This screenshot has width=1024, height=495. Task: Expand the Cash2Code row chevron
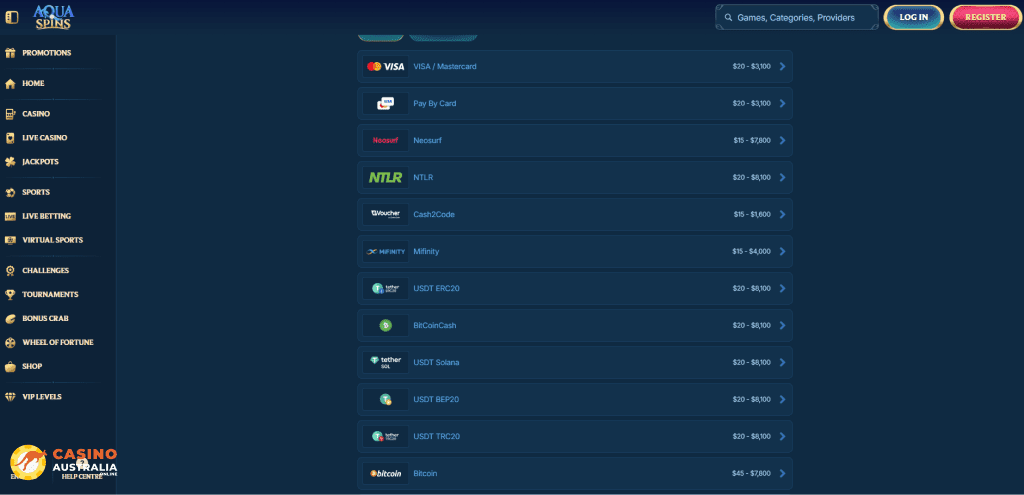click(x=782, y=214)
